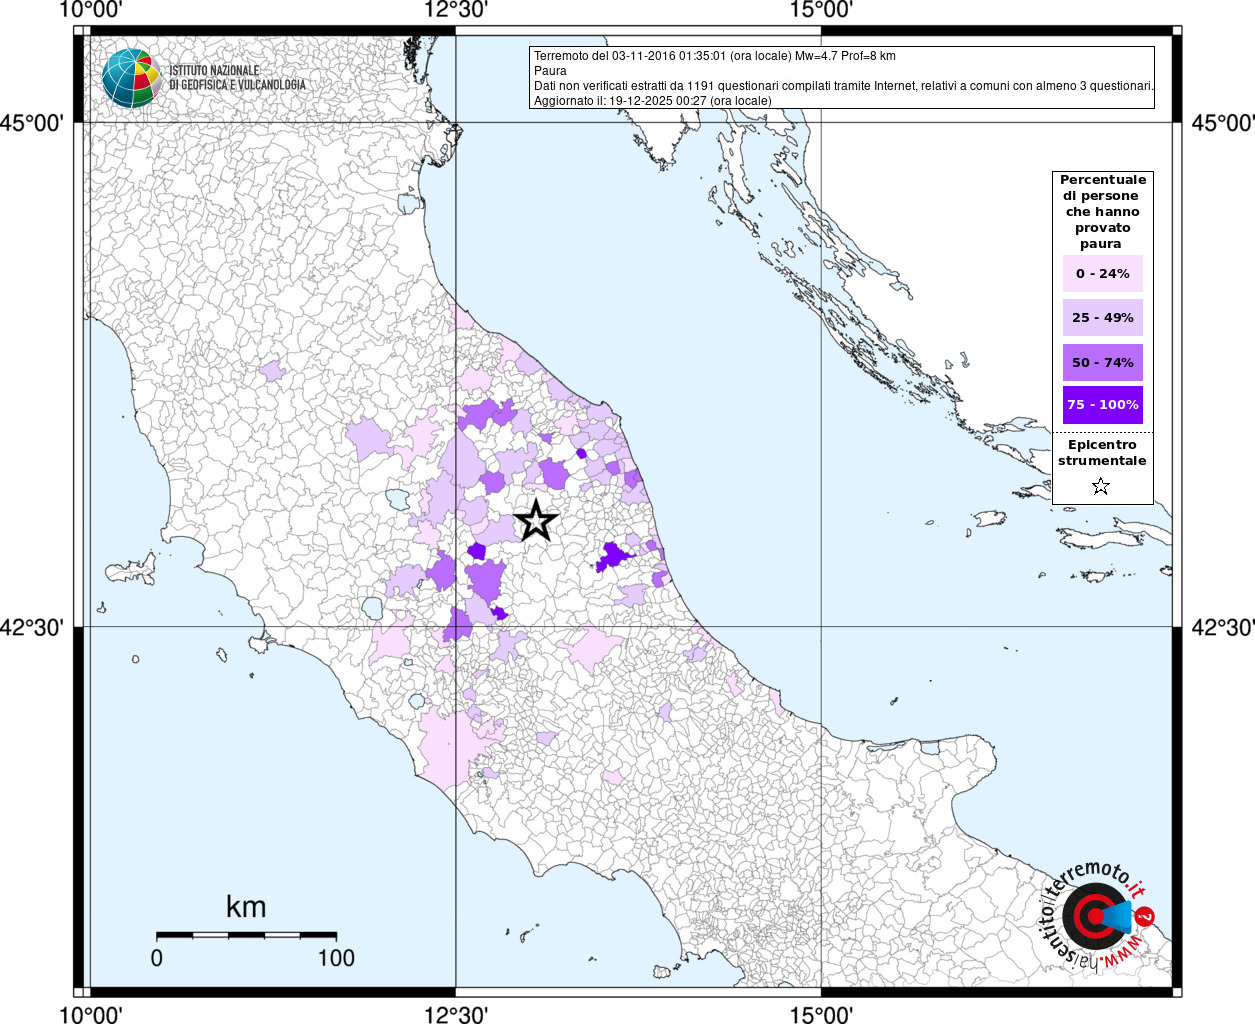
Task: Click the 'Dati non verificati' questionnaire text line
Action: [x=843, y=86]
